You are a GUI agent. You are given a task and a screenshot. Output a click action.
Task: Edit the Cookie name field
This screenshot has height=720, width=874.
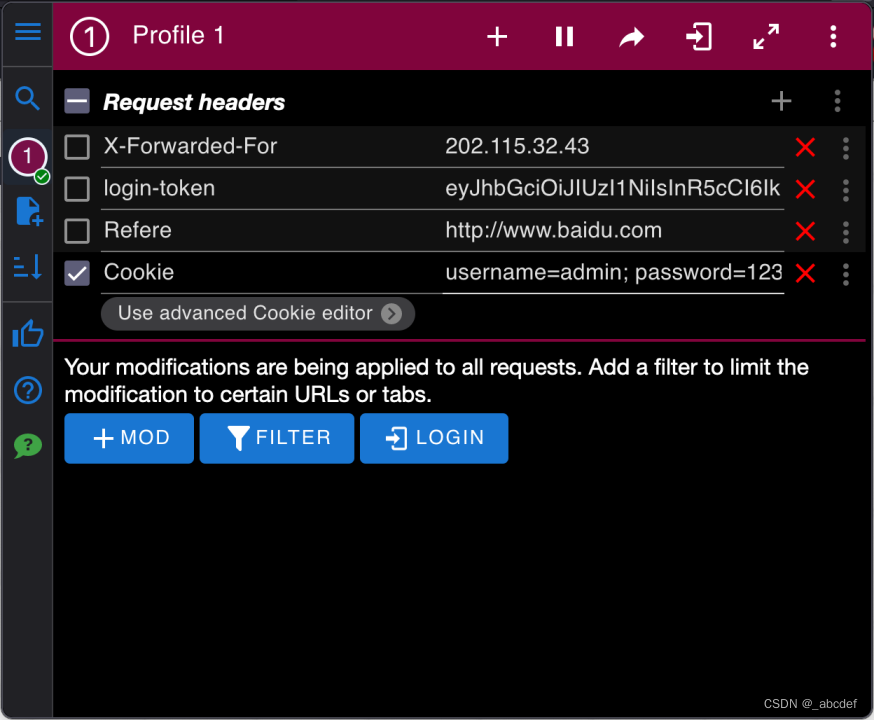tap(270, 273)
